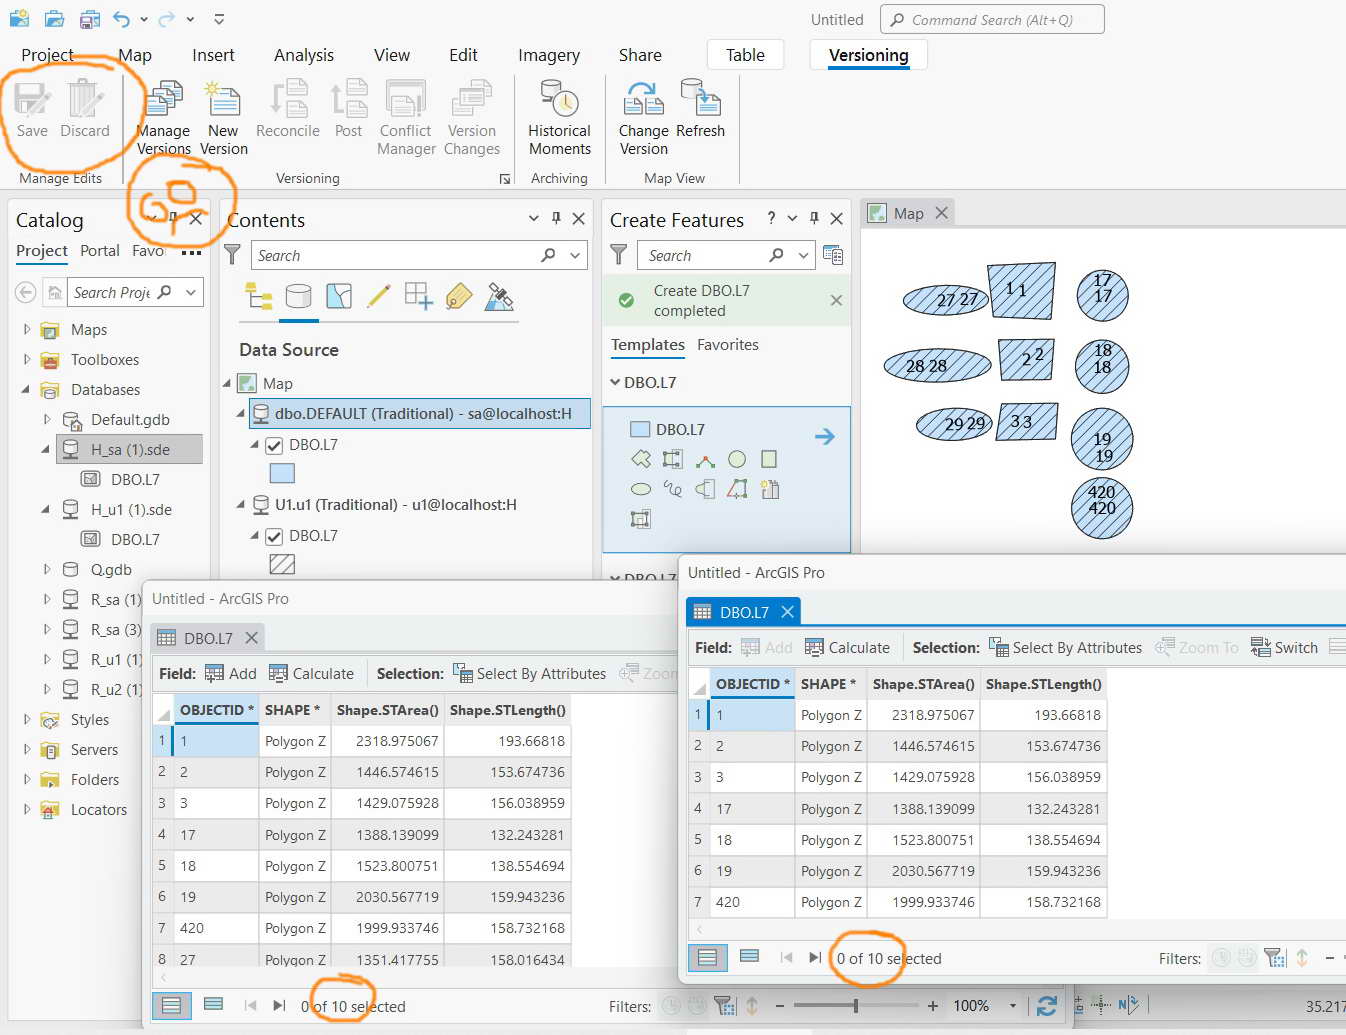Viewport: 1346px width, 1035px height.
Task: Collapse the Databases tree node
Action: pos(26,390)
